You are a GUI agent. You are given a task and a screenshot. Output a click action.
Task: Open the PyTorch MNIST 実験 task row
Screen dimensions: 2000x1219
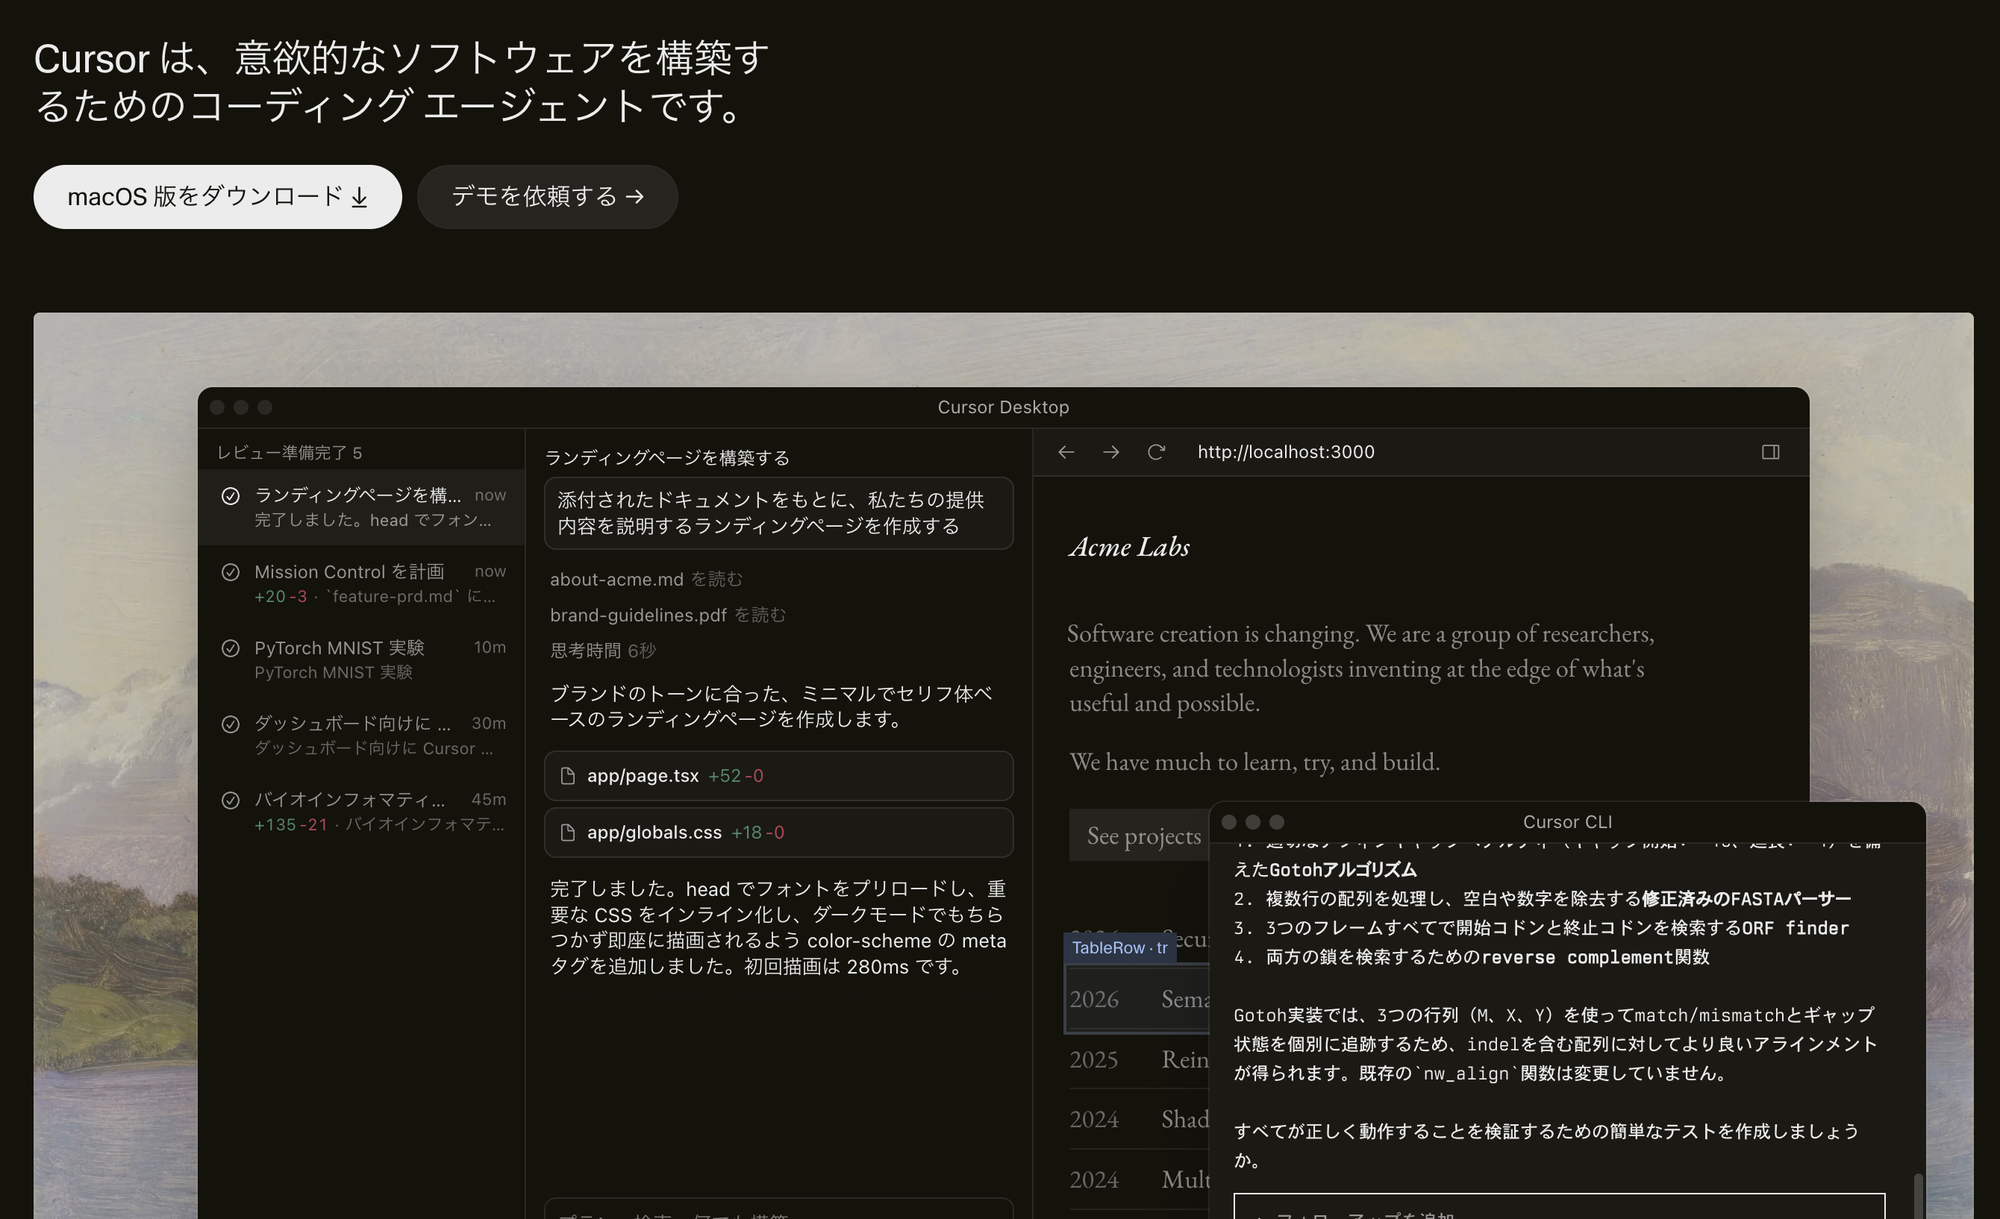tap(362, 659)
